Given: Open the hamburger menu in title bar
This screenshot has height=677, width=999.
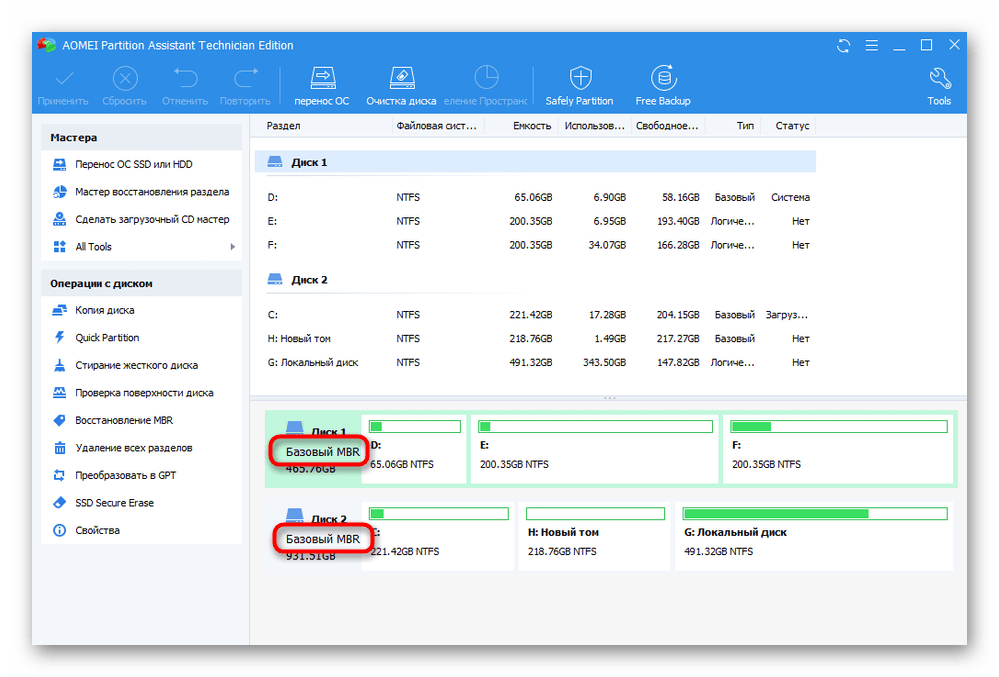Looking at the screenshot, I should pos(871,45).
